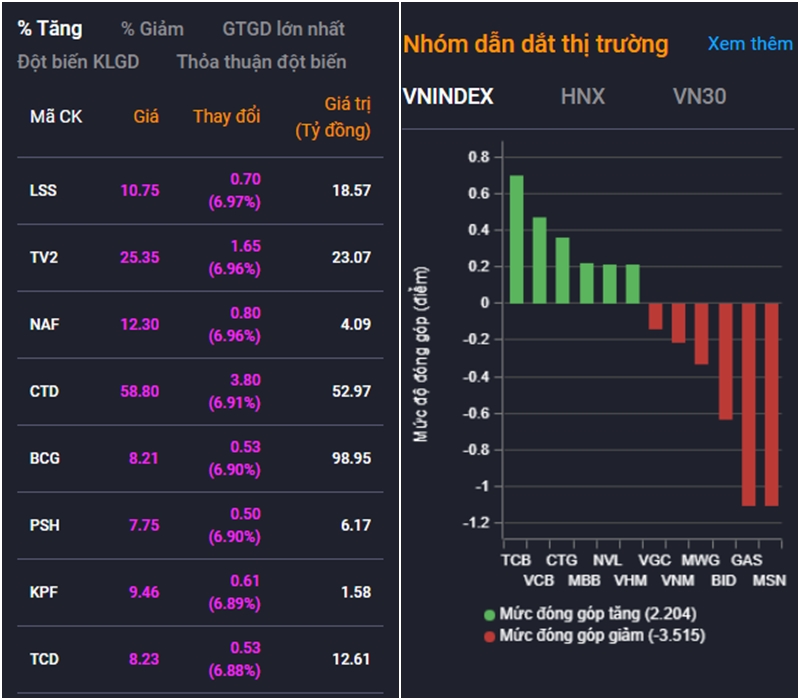Open Thỏa thuận đột biến tab
800x700 pixels.
click(261, 62)
